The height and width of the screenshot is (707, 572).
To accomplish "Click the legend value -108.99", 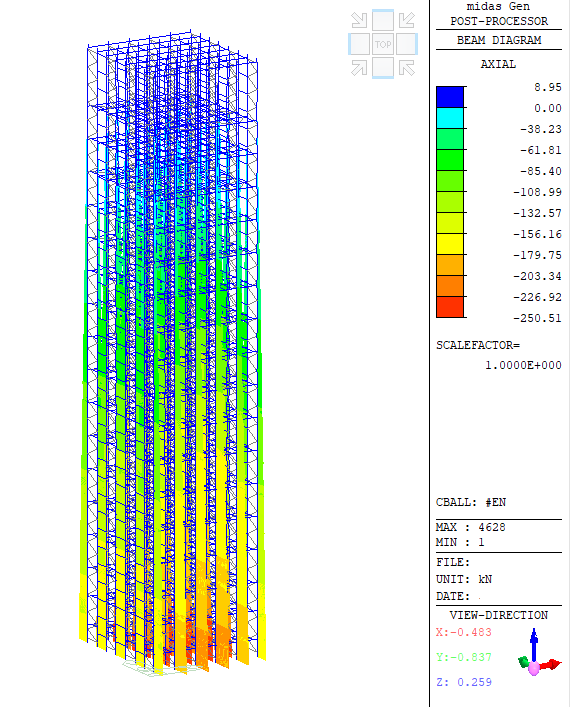I will click(x=537, y=192).
